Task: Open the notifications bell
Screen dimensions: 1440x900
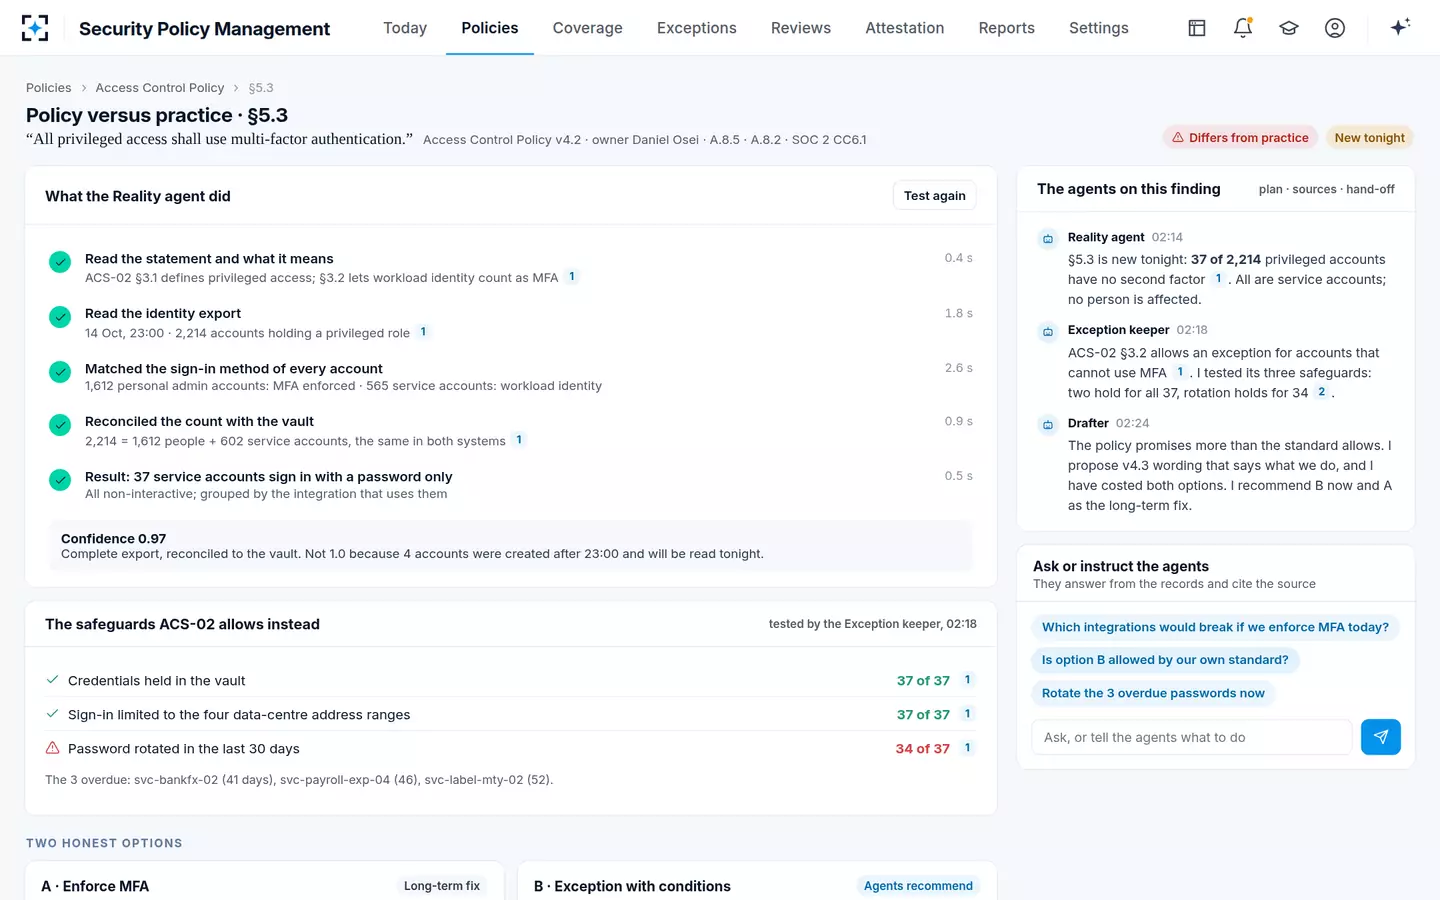Action: [1243, 28]
